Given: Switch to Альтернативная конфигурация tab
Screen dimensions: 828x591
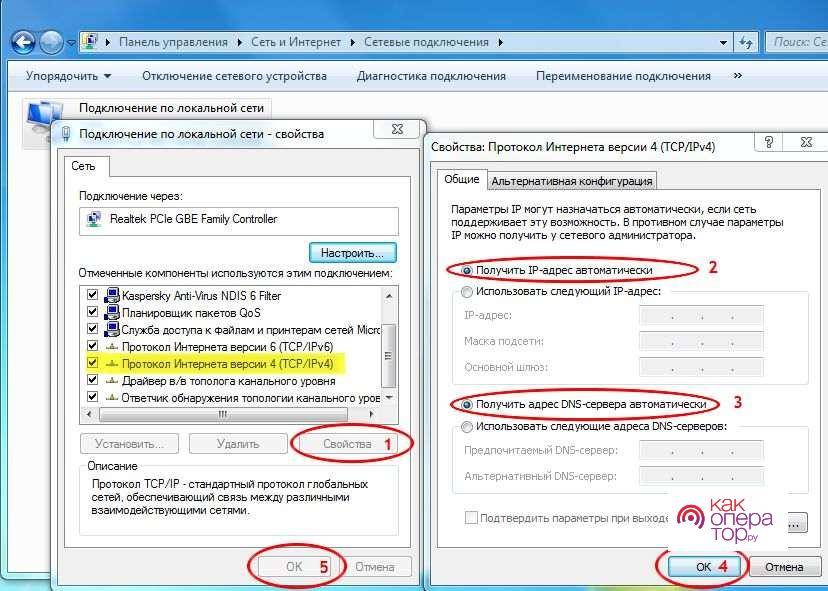Looking at the screenshot, I should pos(572,181).
